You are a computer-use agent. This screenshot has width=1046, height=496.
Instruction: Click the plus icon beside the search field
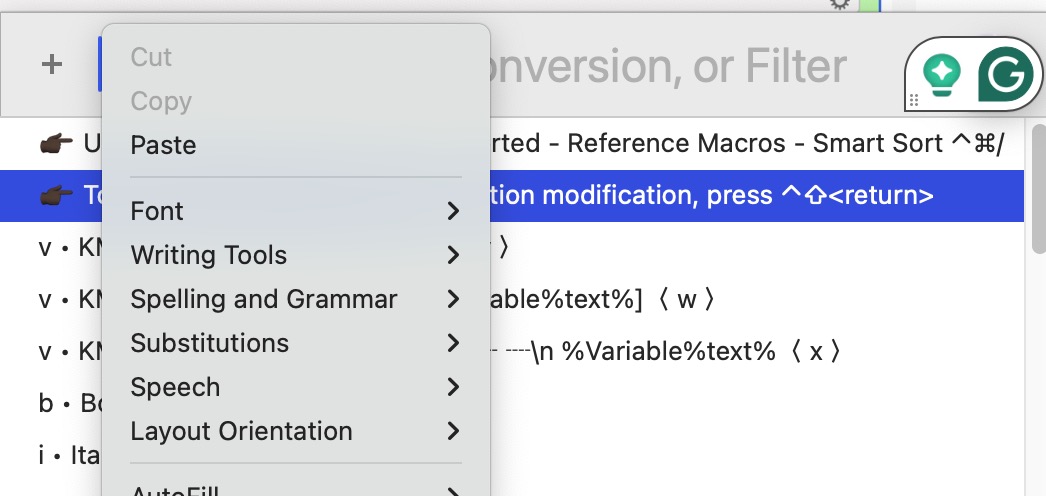pyautogui.click(x=51, y=65)
